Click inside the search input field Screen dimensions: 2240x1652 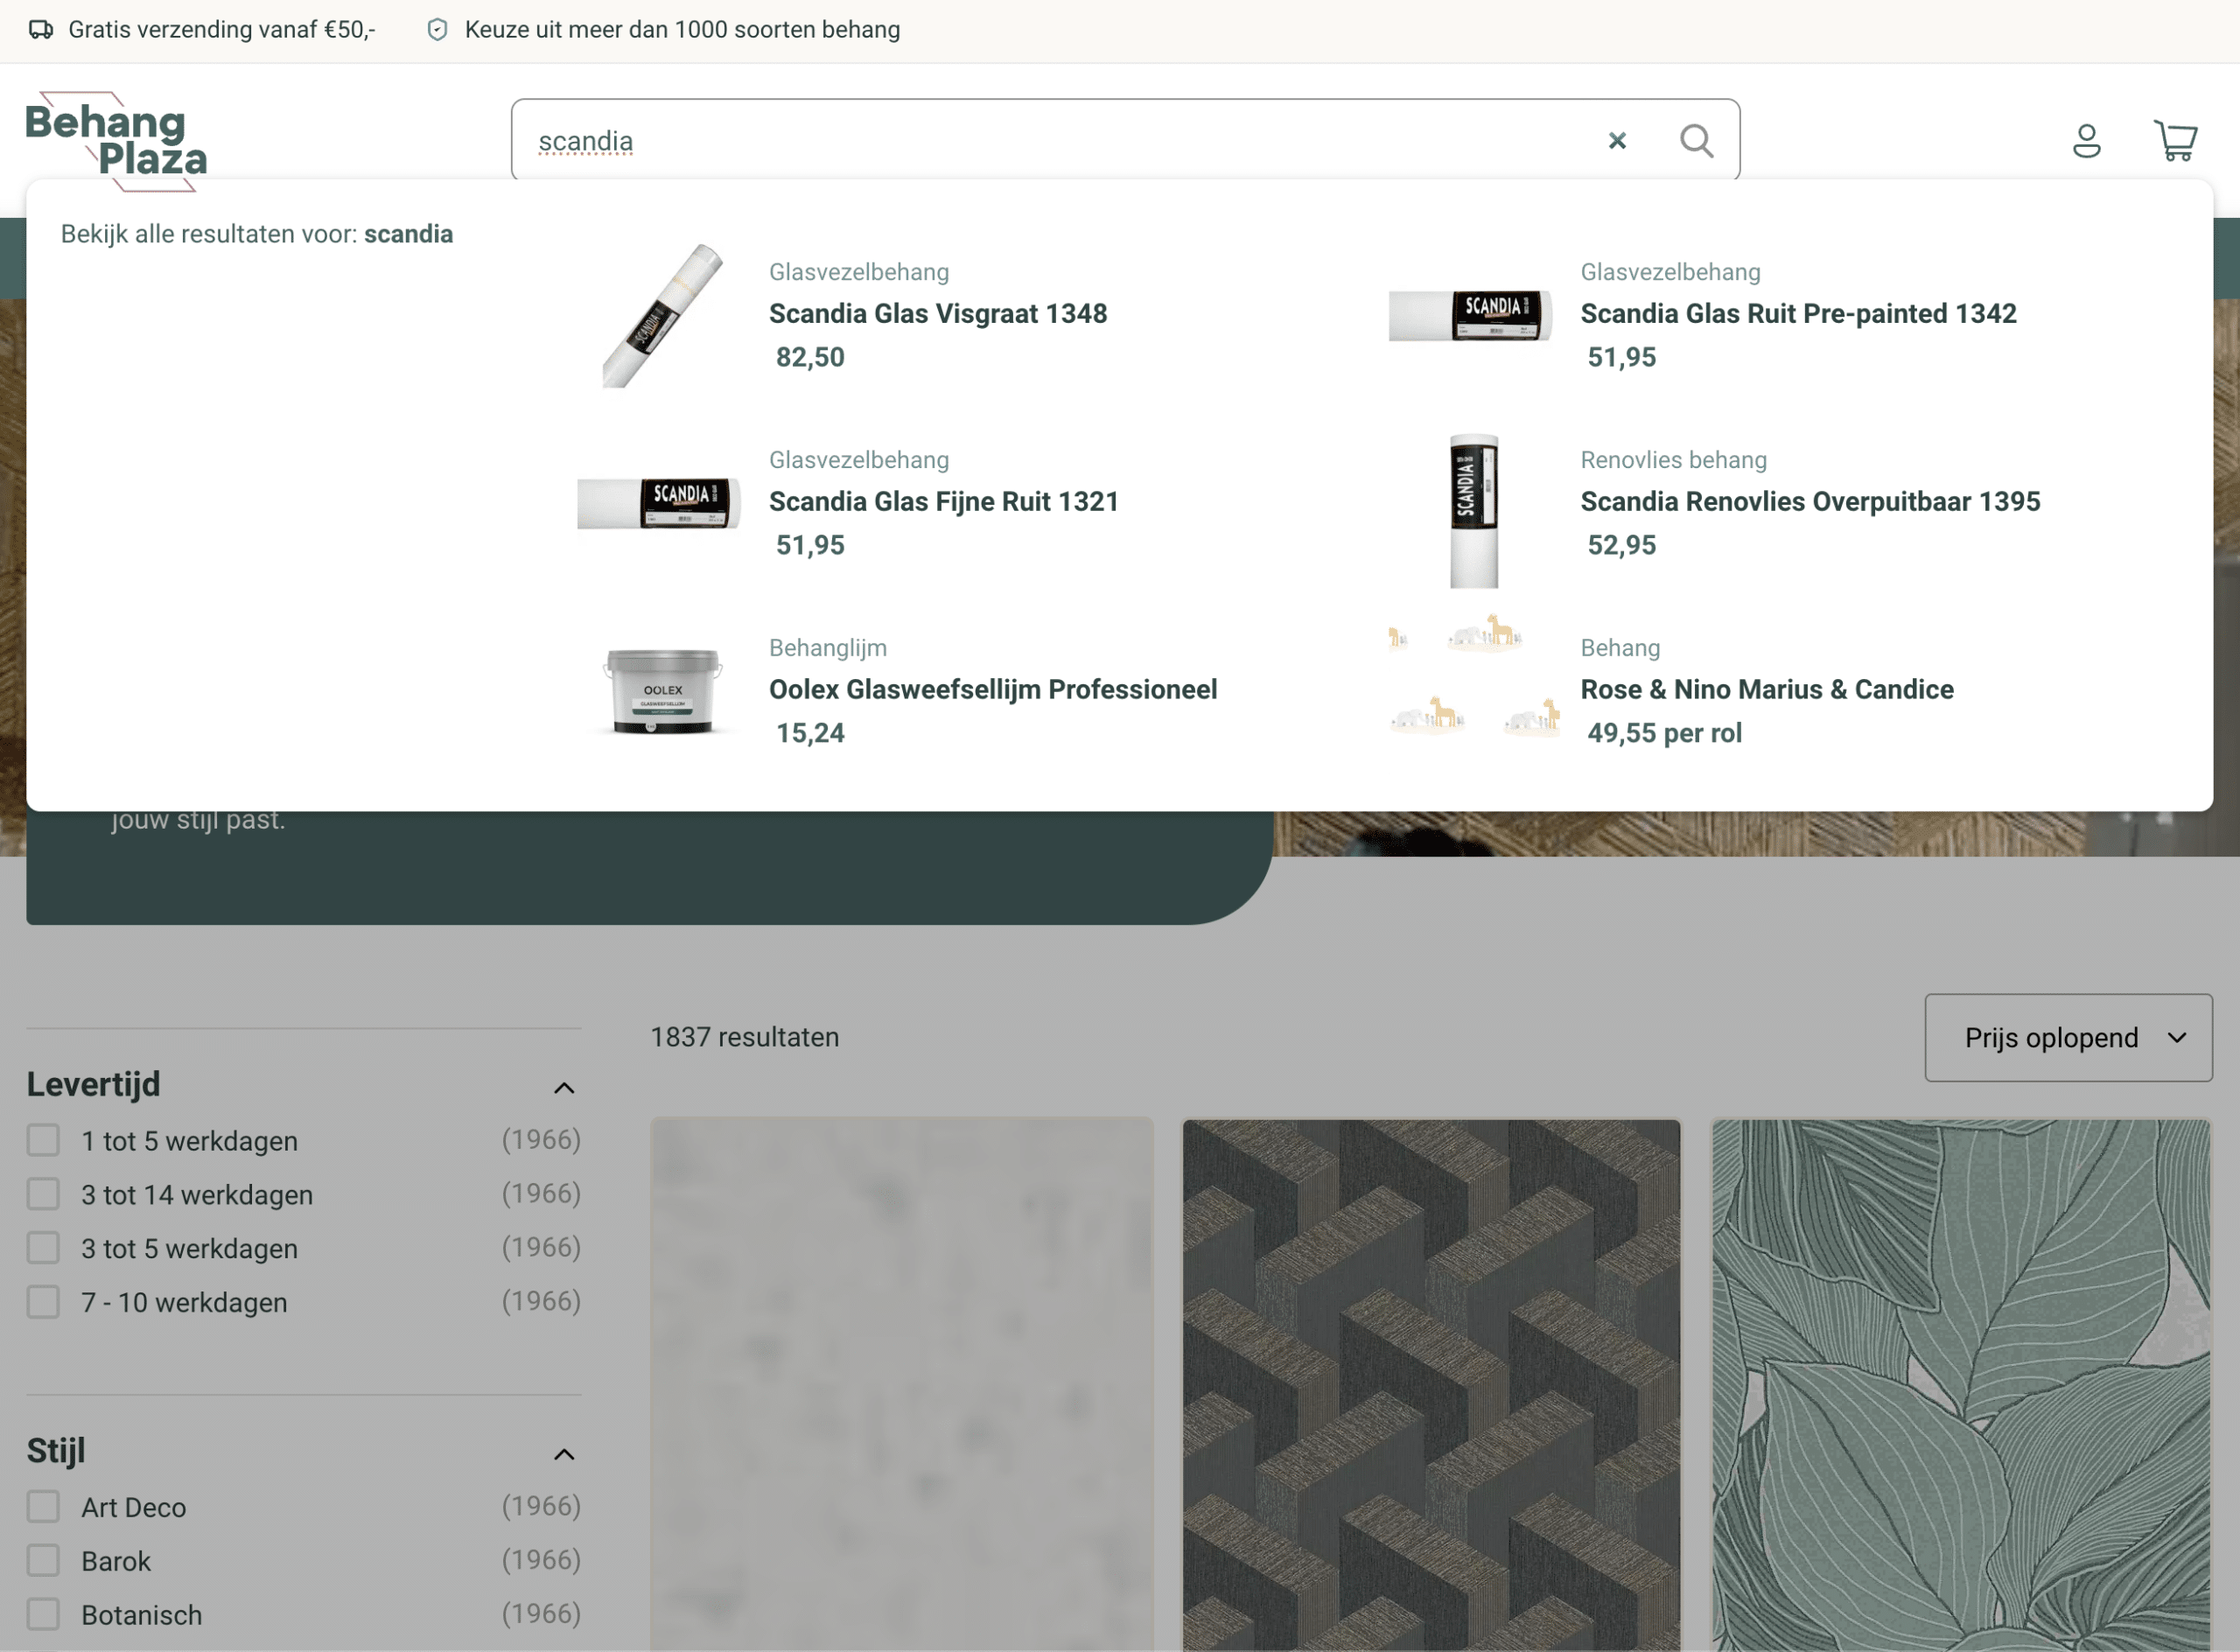tap(1000, 140)
